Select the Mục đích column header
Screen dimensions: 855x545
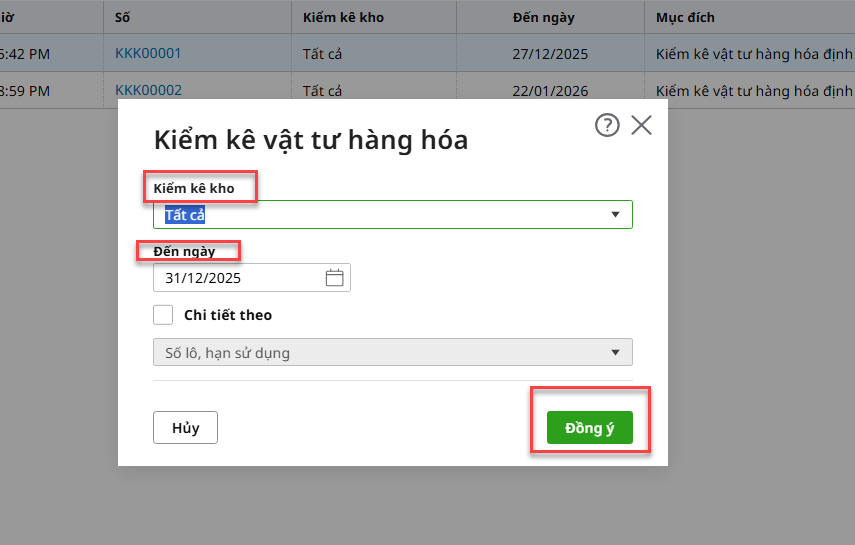point(685,18)
